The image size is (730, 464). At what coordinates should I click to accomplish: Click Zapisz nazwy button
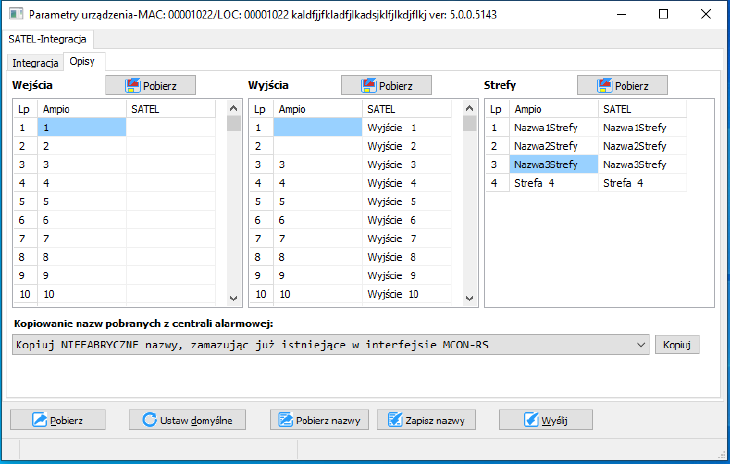click(x=426, y=420)
